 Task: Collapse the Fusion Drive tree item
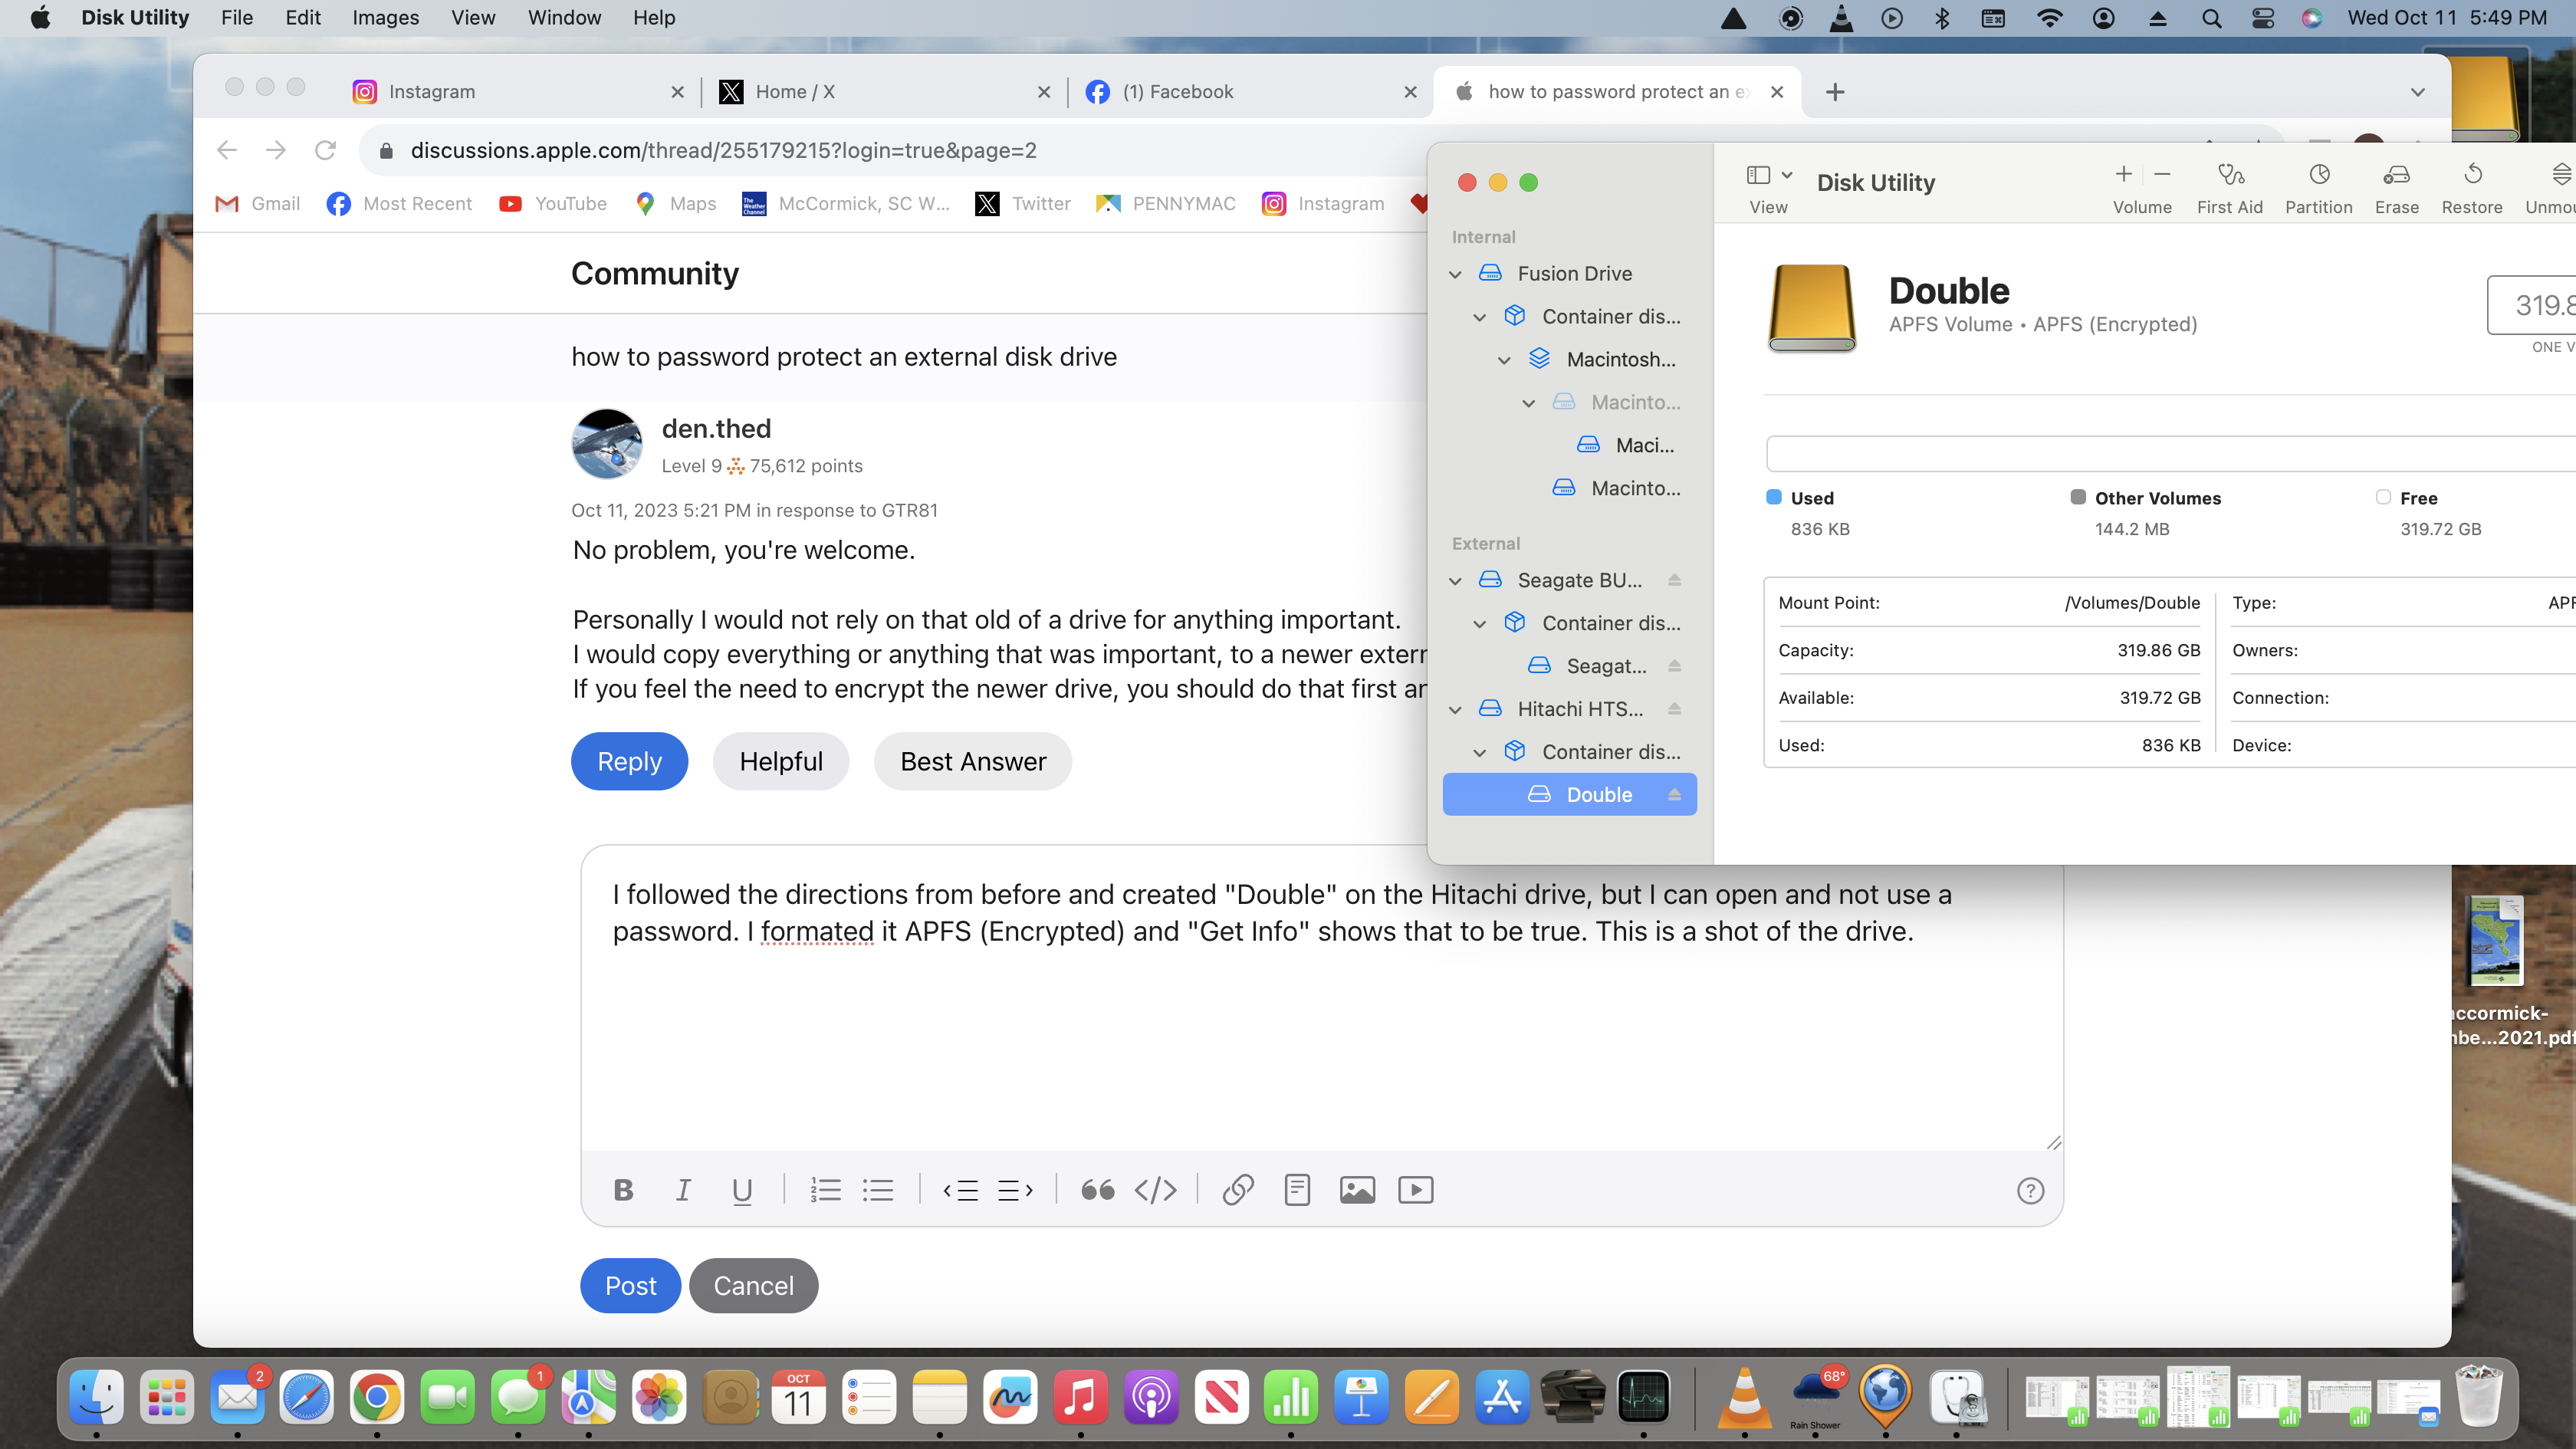(x=1455, y=274)
